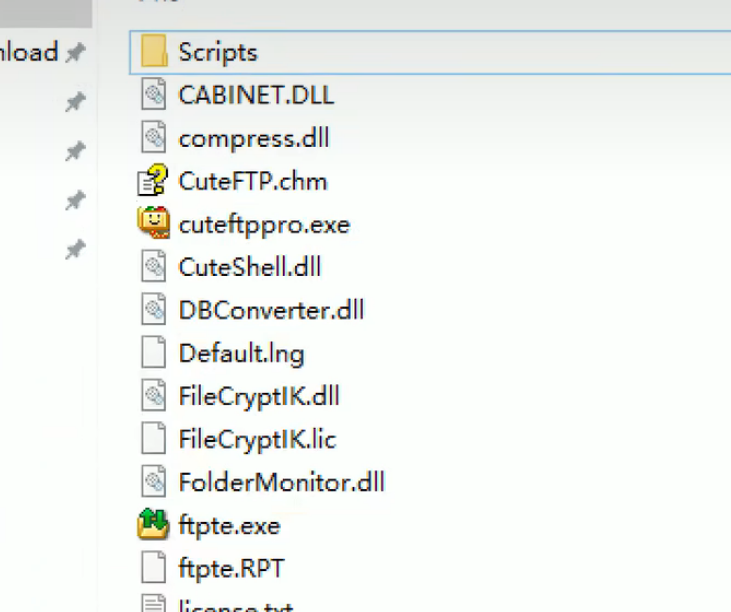Click the pin icon beside the Download item
The height and width of the screenshot is (612, 731).
tap(76, 52)
